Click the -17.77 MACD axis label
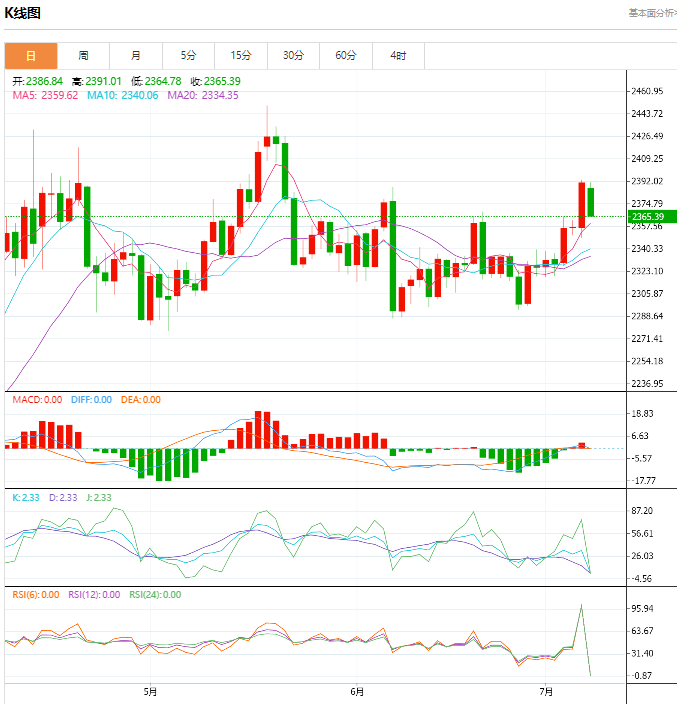This screenshot has width=677, height=704. (644, 481)
